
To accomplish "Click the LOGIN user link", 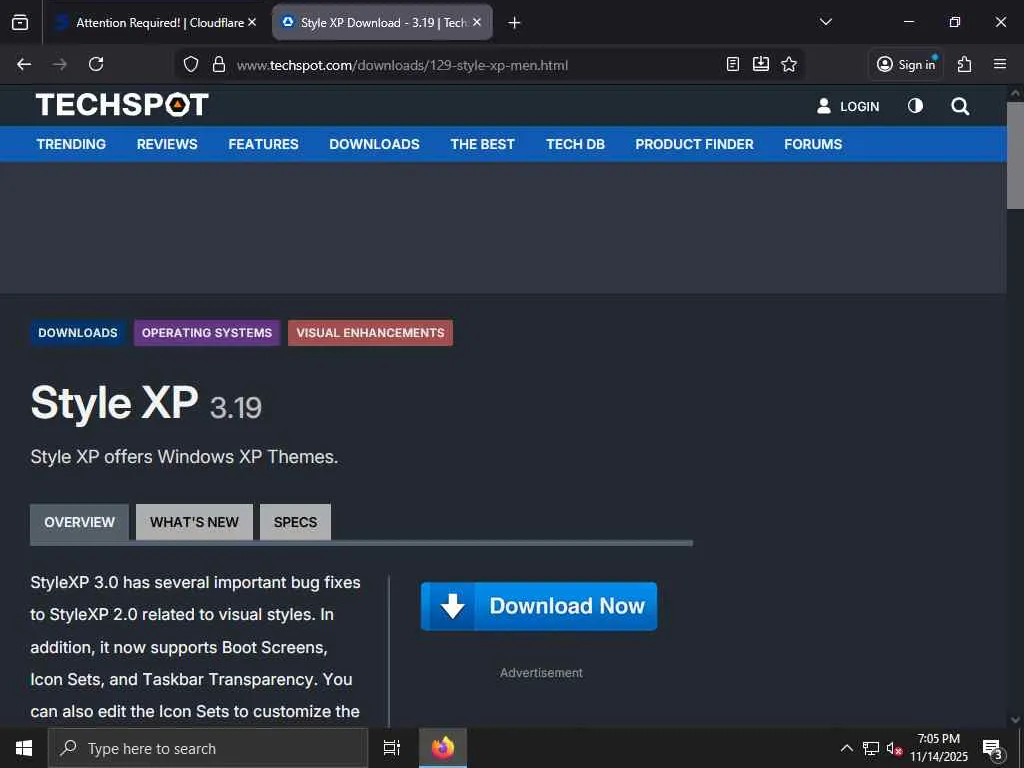I will (x=848, y=106).
